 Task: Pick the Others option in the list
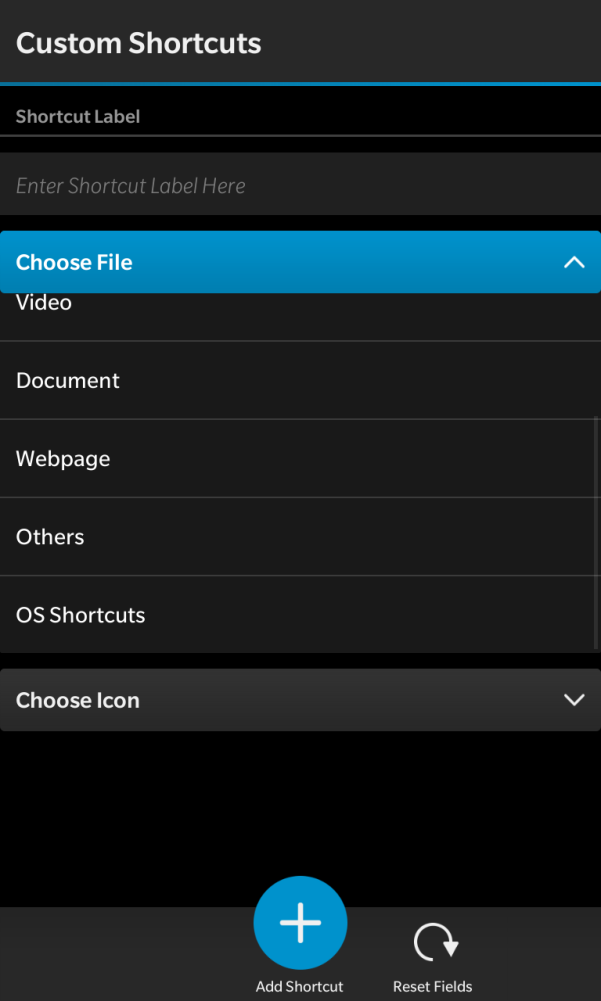pyautogui.click(x=50, y=537)
